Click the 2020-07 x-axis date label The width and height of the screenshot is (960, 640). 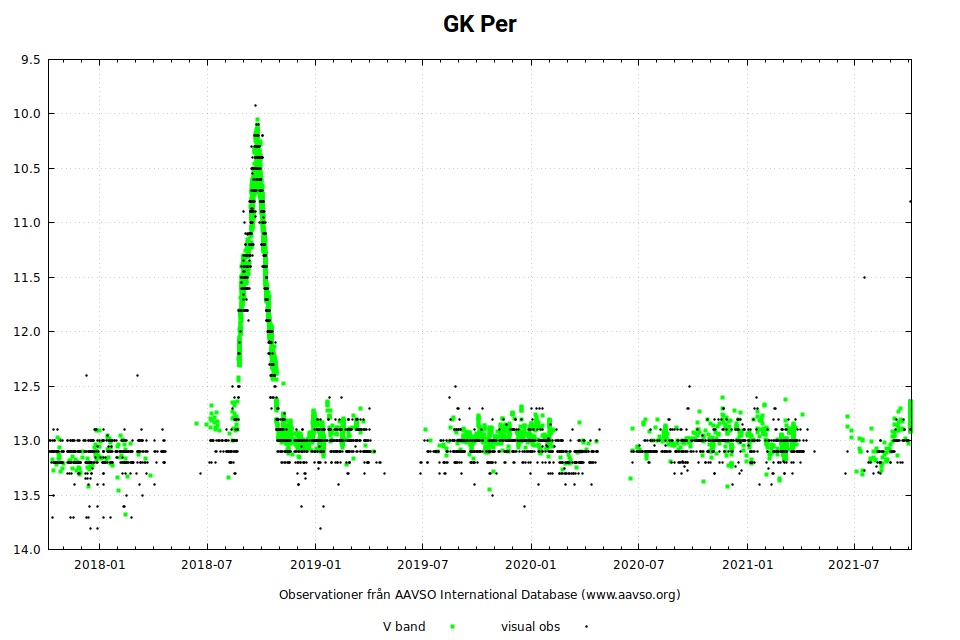pos(638,565)
